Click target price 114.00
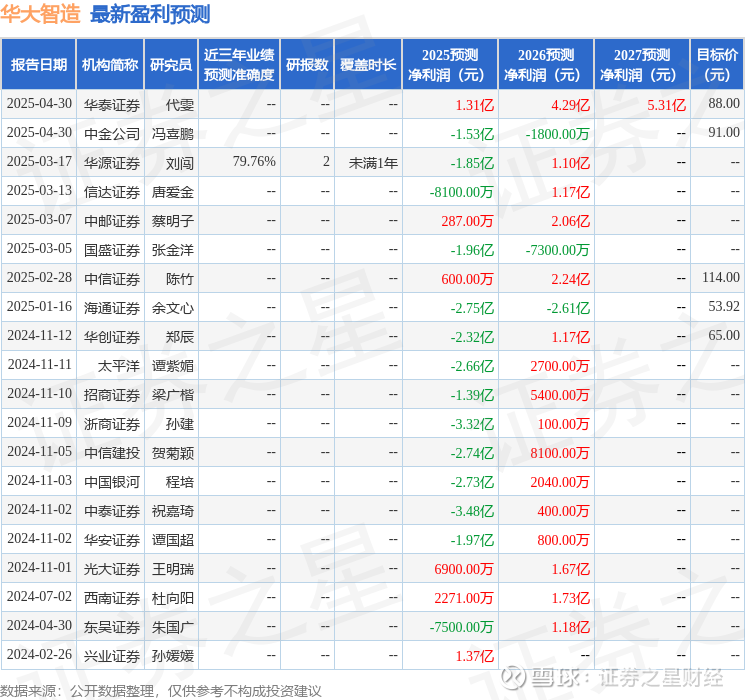Viewport: 745px width, 700px height. pyautogui.click(x=721, y=277)
